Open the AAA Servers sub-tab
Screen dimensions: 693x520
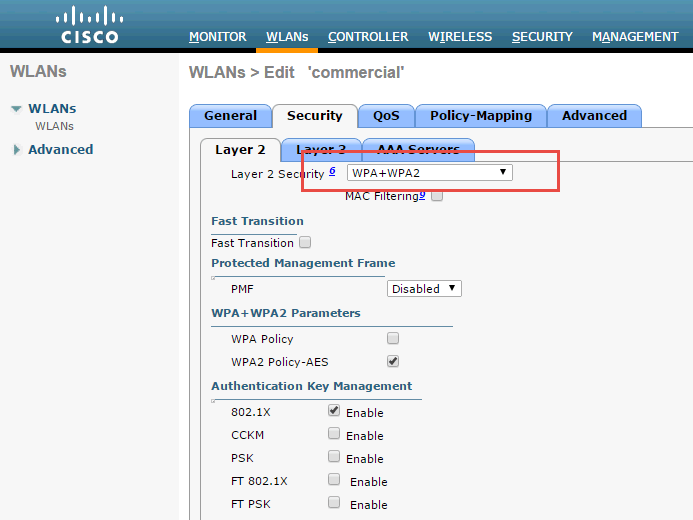click(x=418, y=150)
